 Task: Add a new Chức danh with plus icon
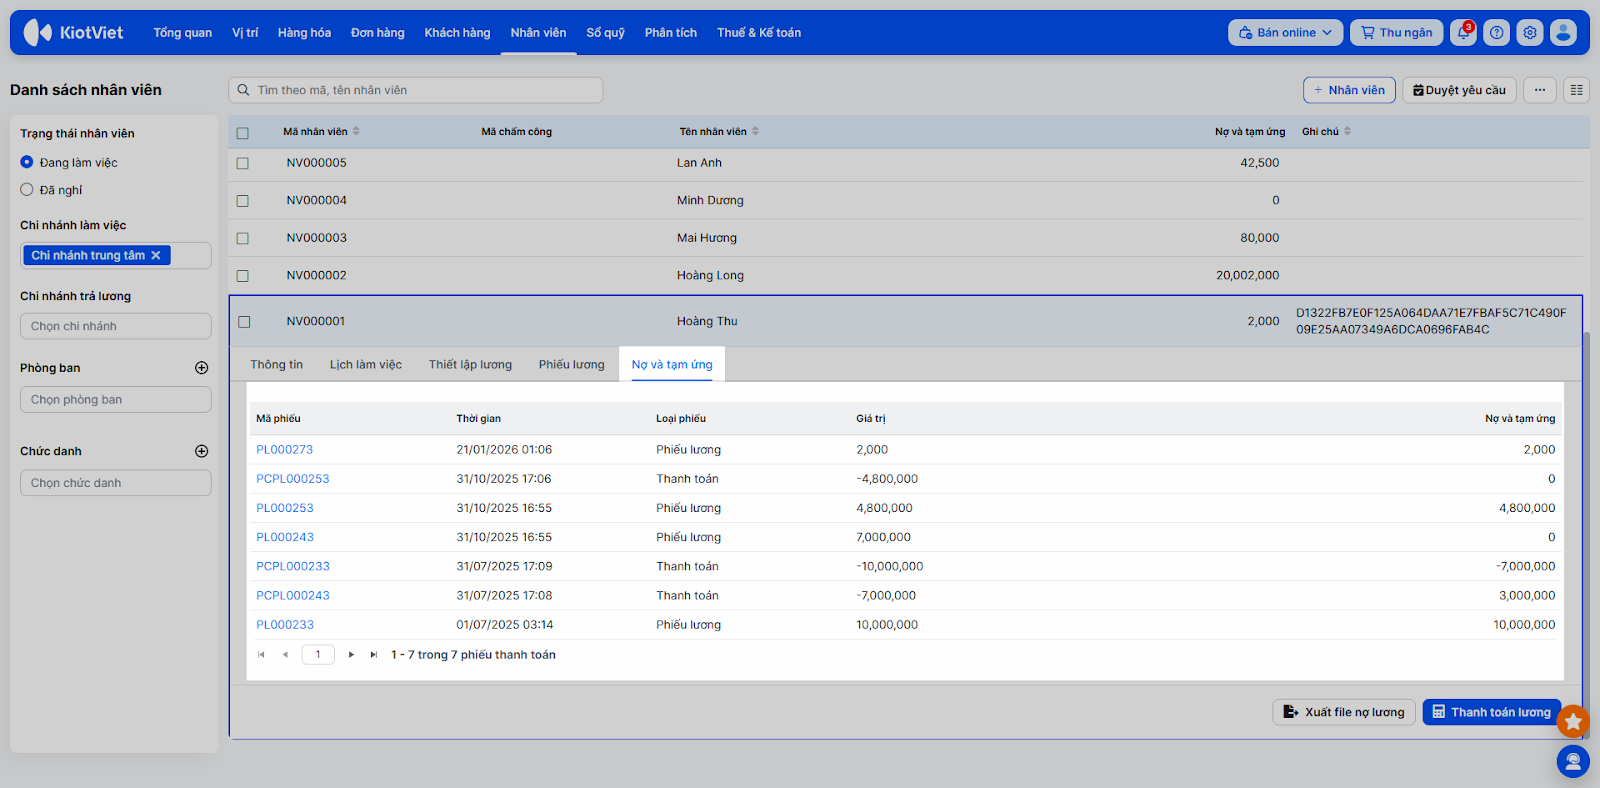pos(201,451)
